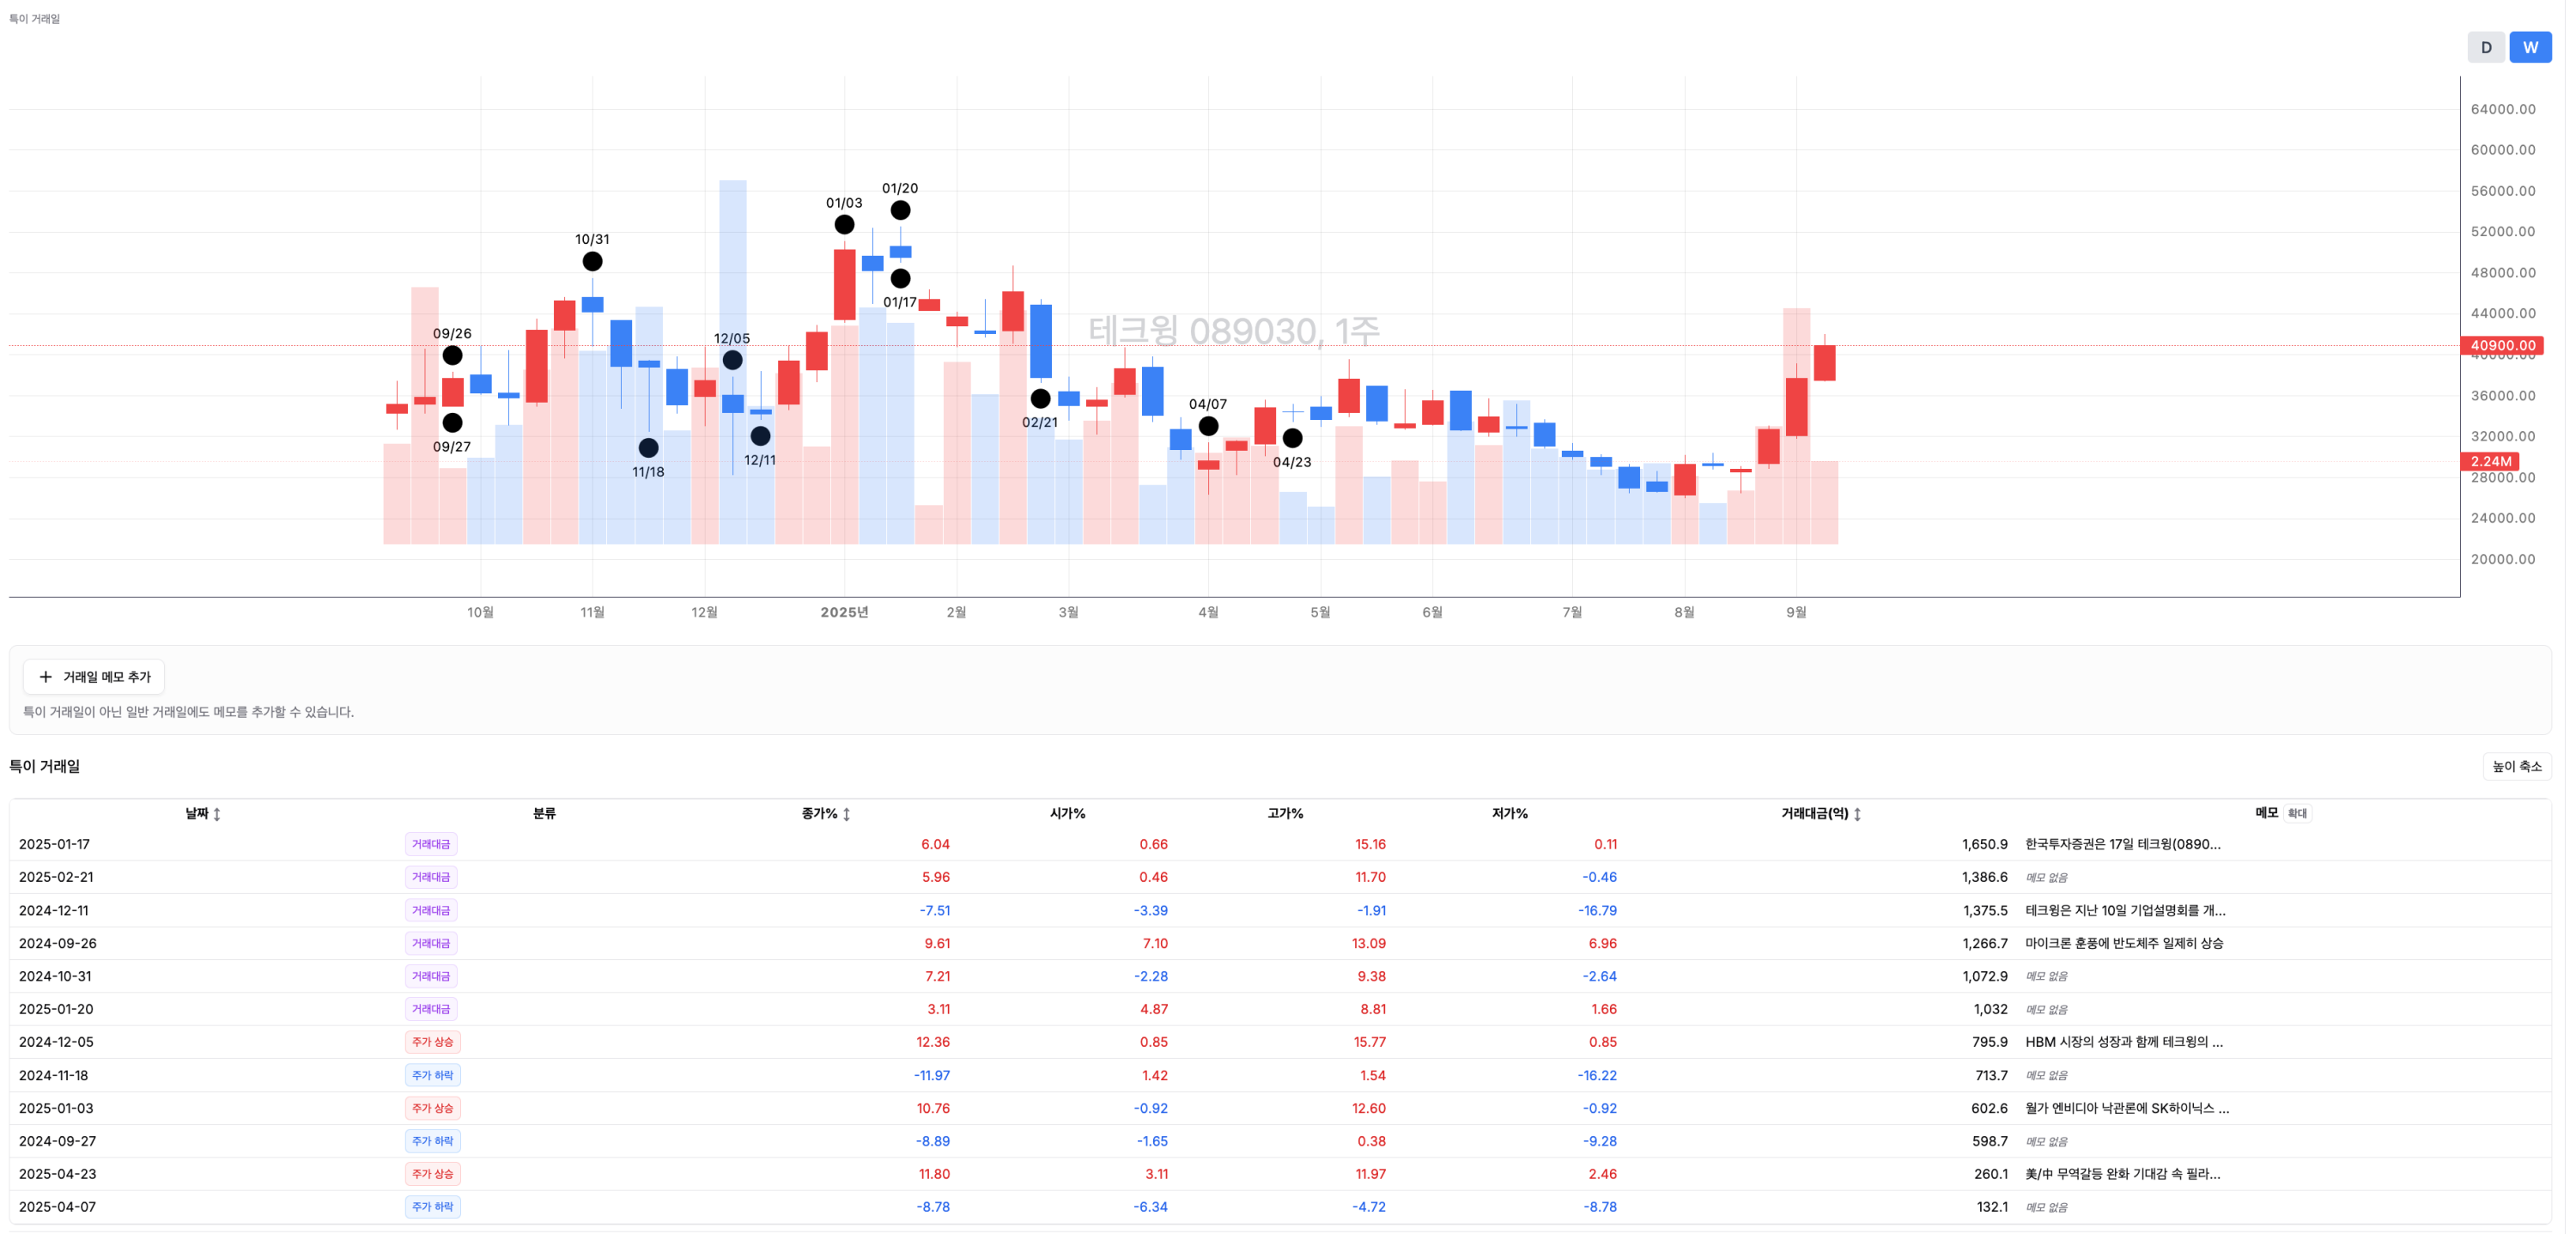
Task: Sort table by 거래대금(억) column
Action: click(1820, 813)
